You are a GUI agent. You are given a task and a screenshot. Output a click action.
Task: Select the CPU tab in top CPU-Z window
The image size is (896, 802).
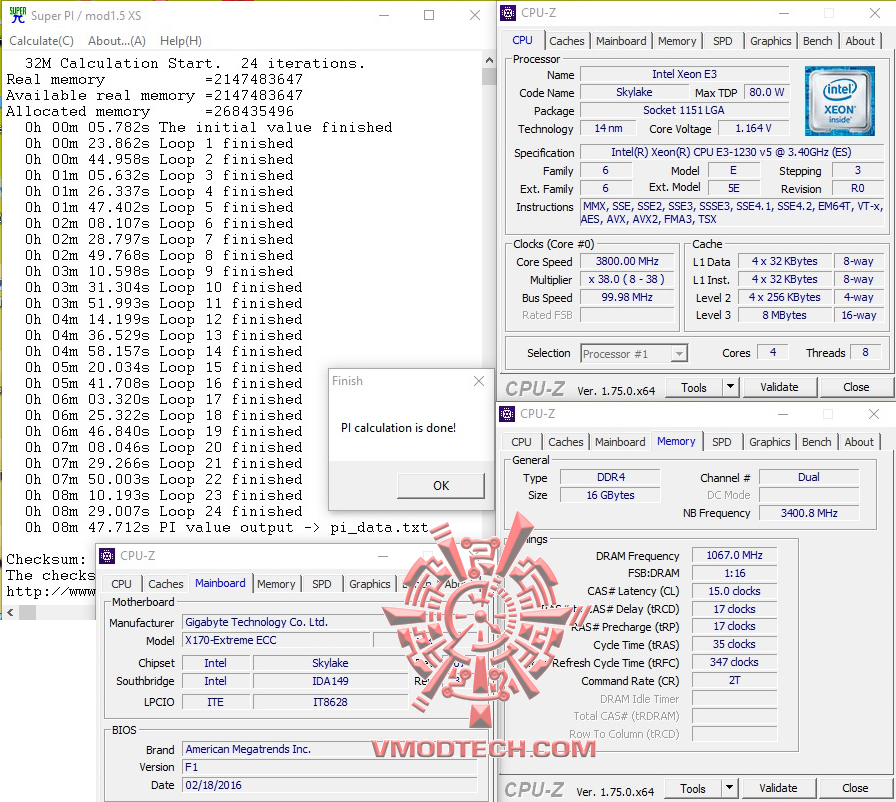[522, 40]
